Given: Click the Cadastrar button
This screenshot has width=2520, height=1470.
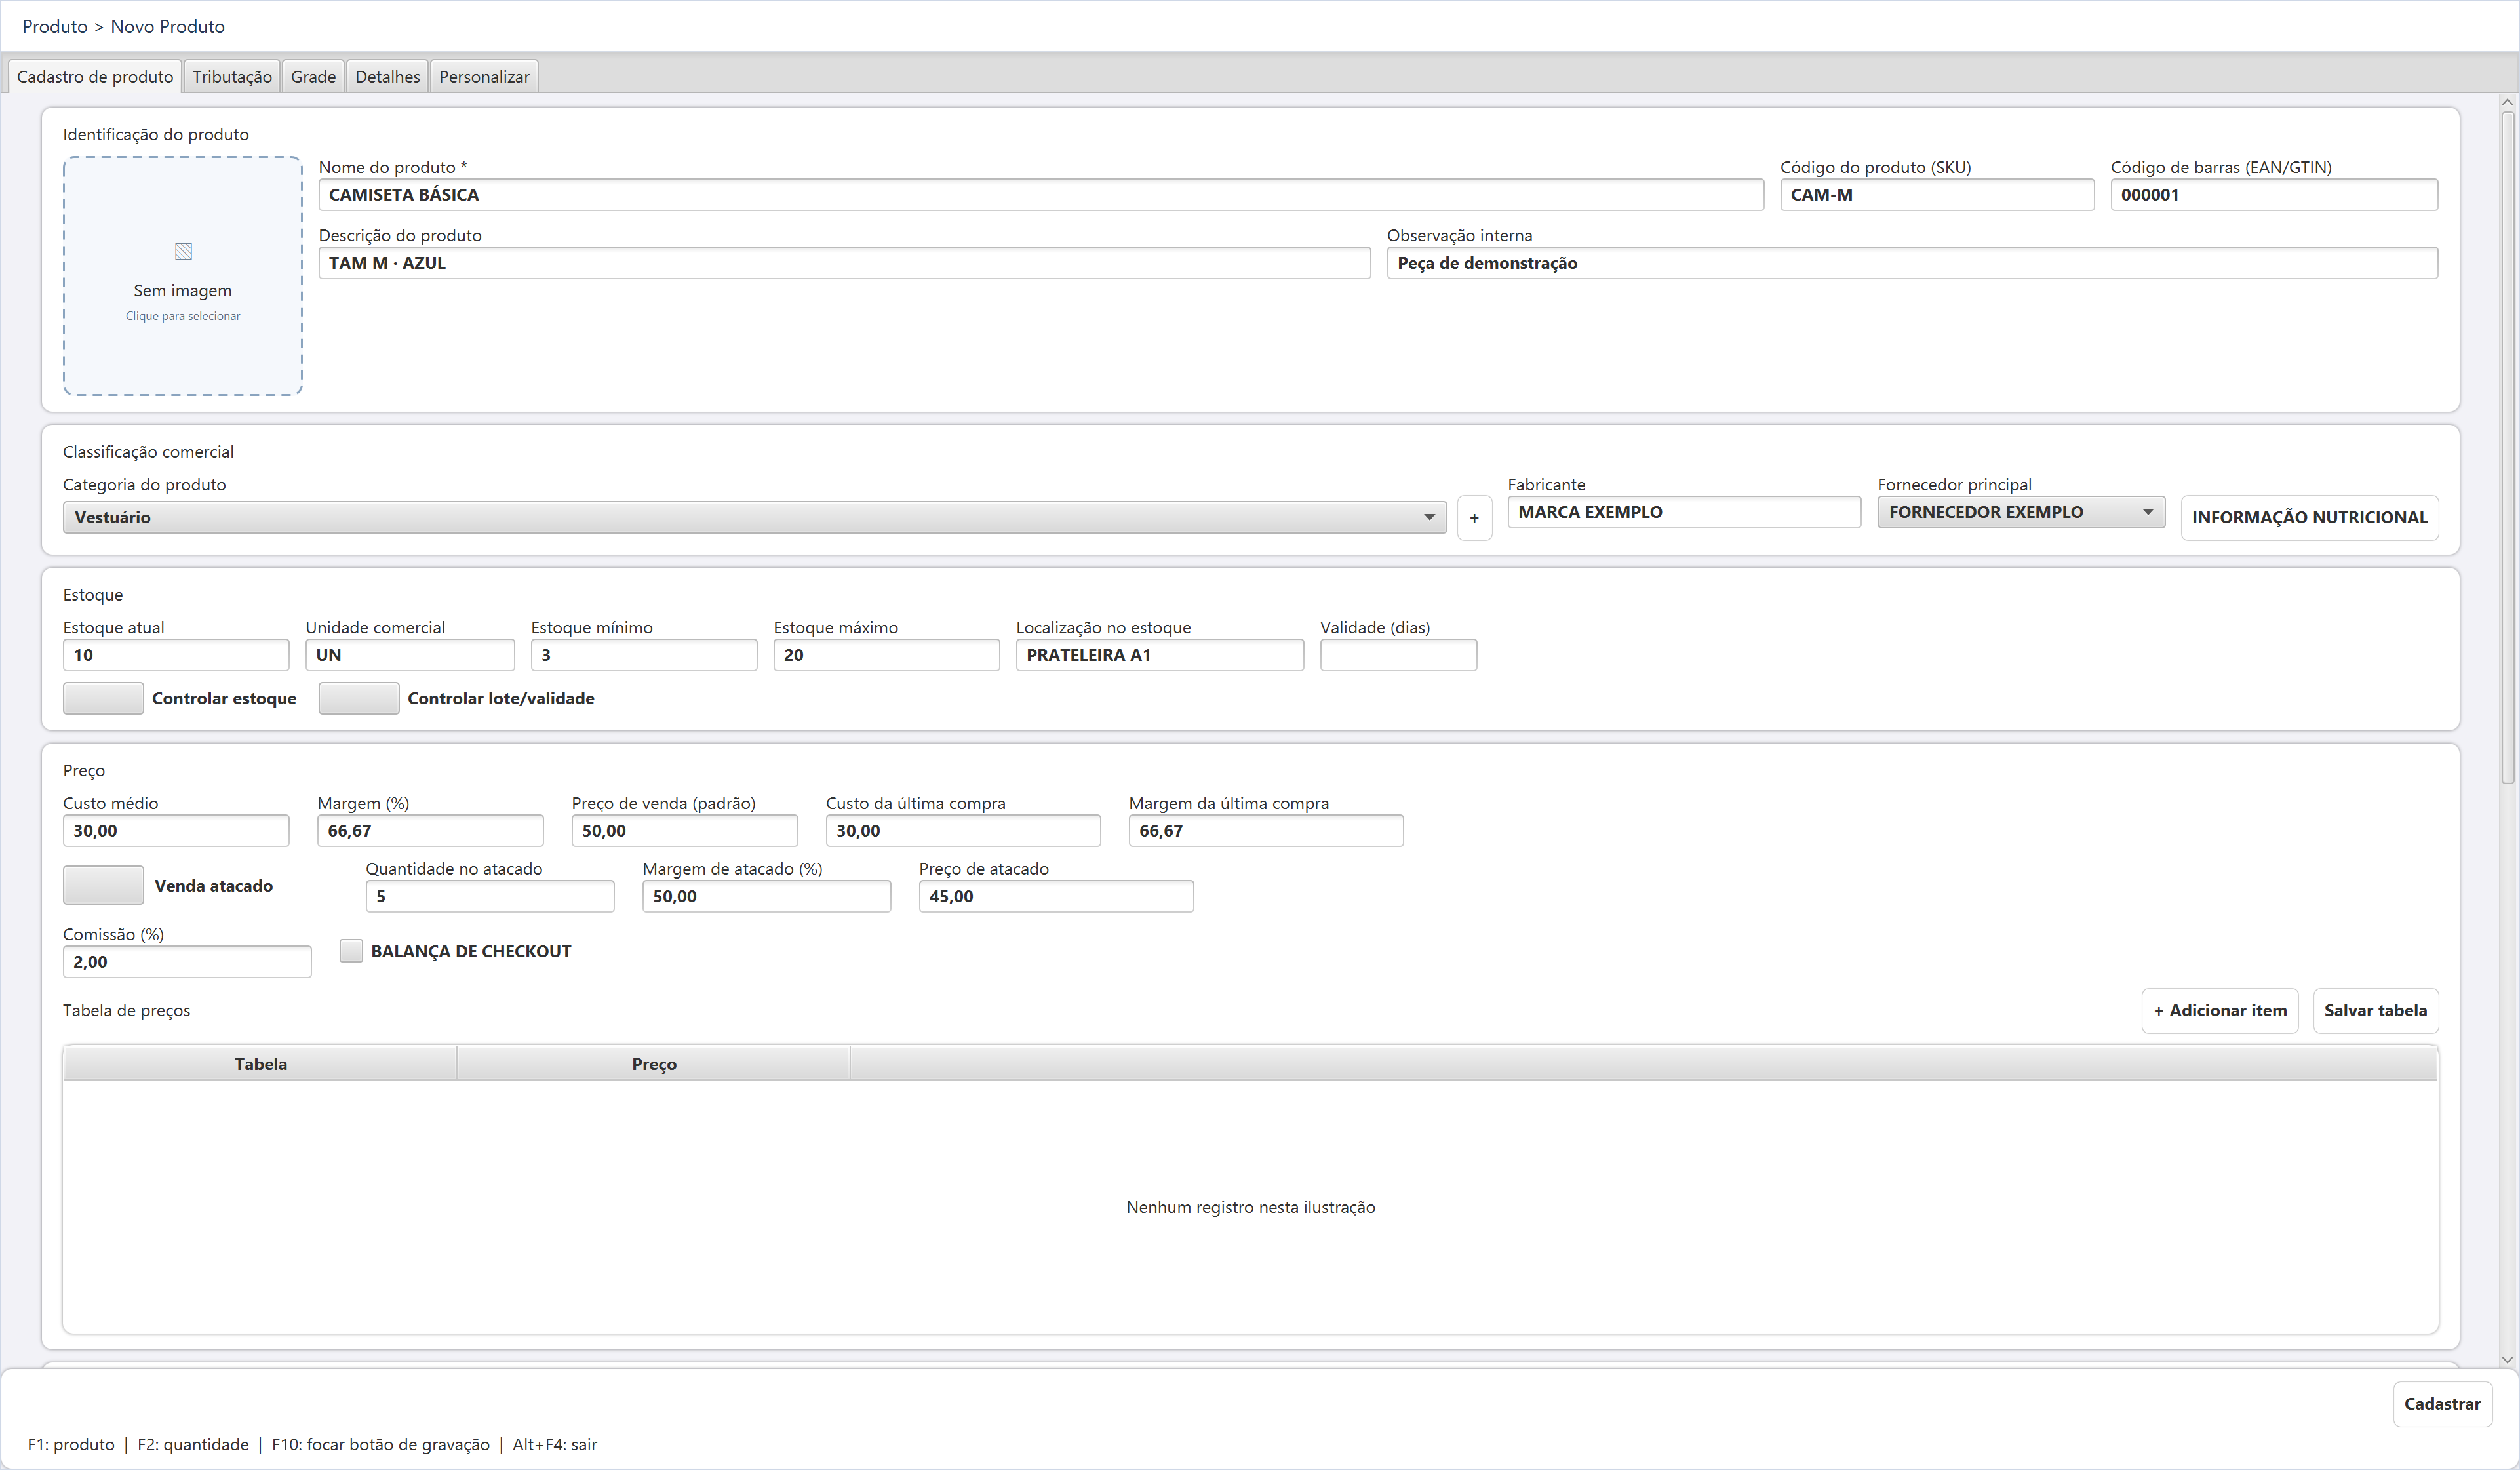Looking at the screenshot, I should [2442, 1404].
